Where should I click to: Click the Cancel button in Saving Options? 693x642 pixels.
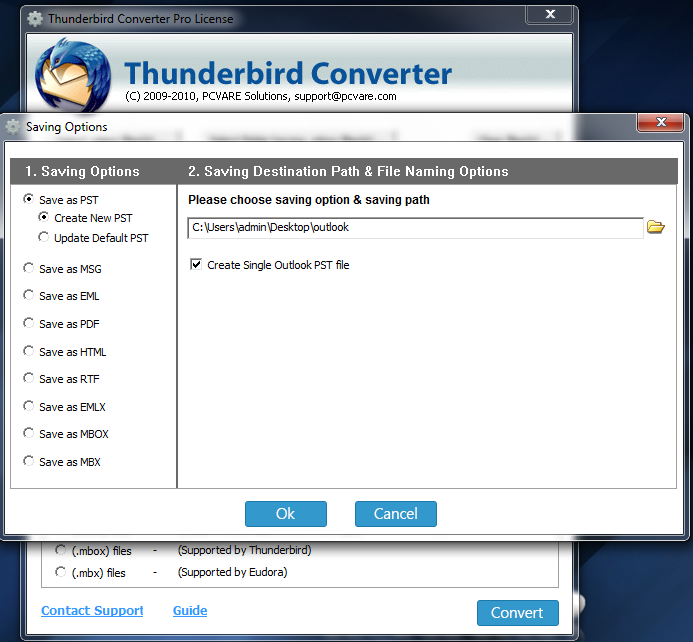point(396,514)
